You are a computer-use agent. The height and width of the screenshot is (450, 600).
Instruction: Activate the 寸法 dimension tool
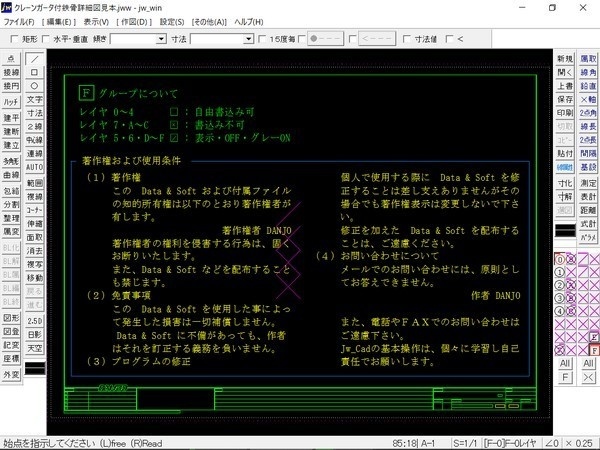[34, 113]
